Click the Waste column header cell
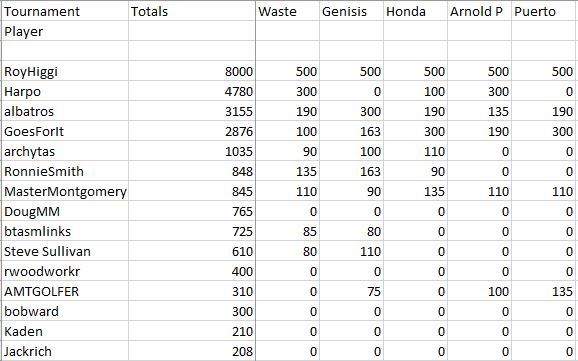Viewport: 578px width, 361px height. click(x=287, y=11)
